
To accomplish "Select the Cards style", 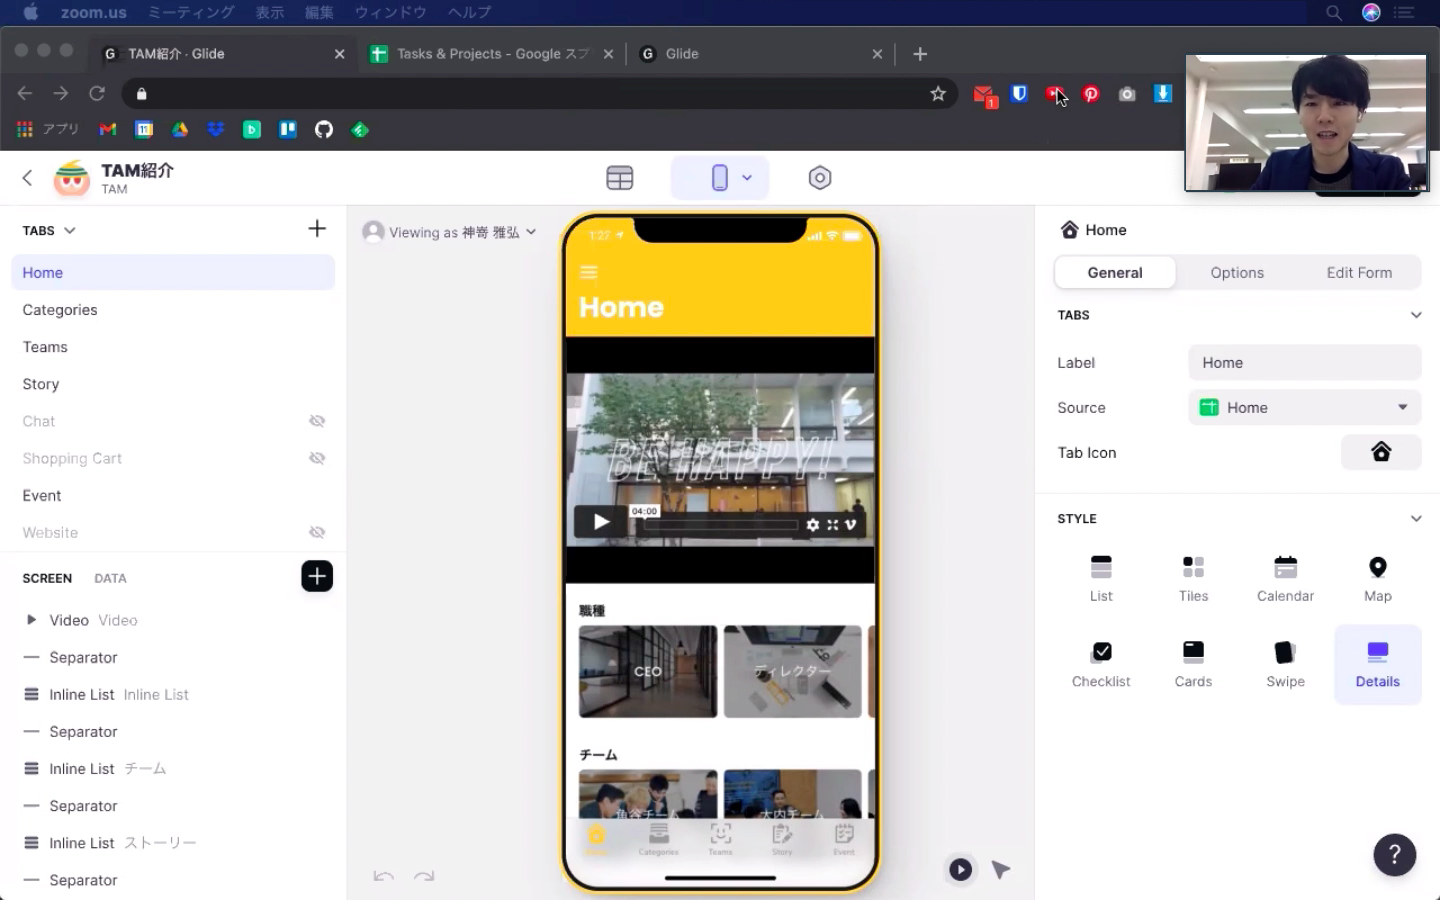I will tap(1193, 665).
